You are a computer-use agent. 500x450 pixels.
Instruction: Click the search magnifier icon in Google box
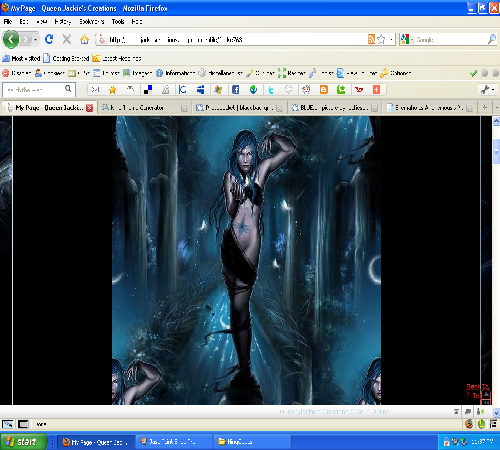492,39
